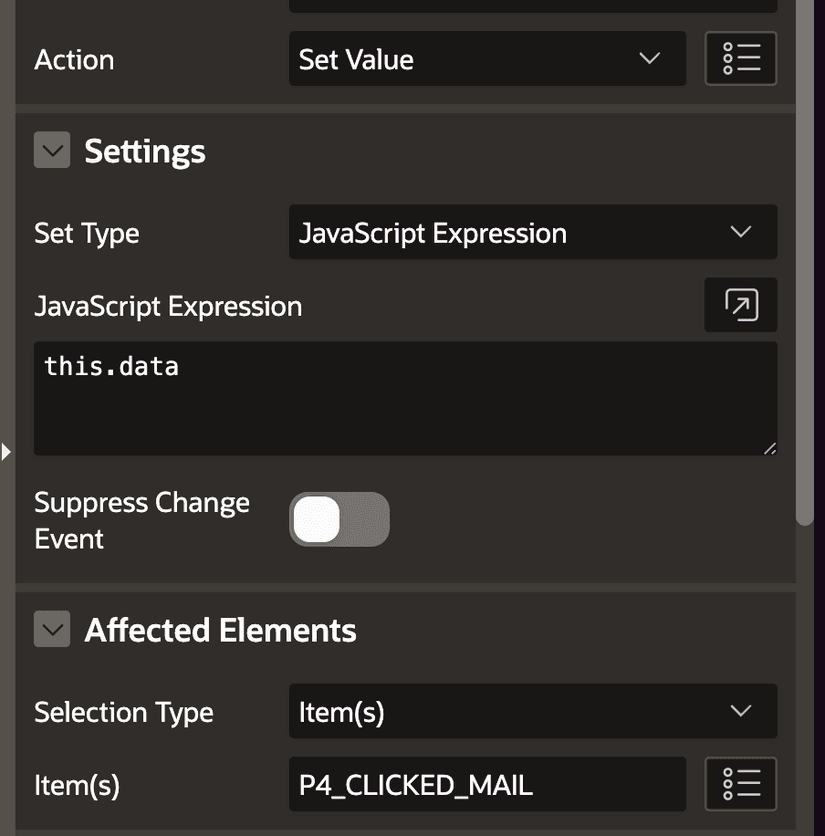
Task: Open the Set Type dropdown listing JavaScript Expression
Action: [x=500, y=231]
